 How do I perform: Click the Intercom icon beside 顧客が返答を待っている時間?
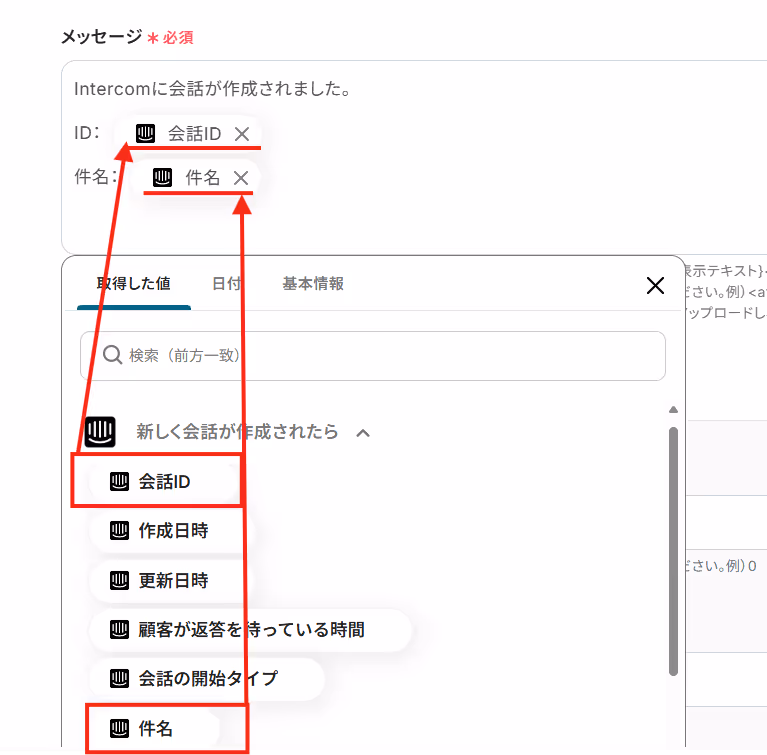pos(119,629)
